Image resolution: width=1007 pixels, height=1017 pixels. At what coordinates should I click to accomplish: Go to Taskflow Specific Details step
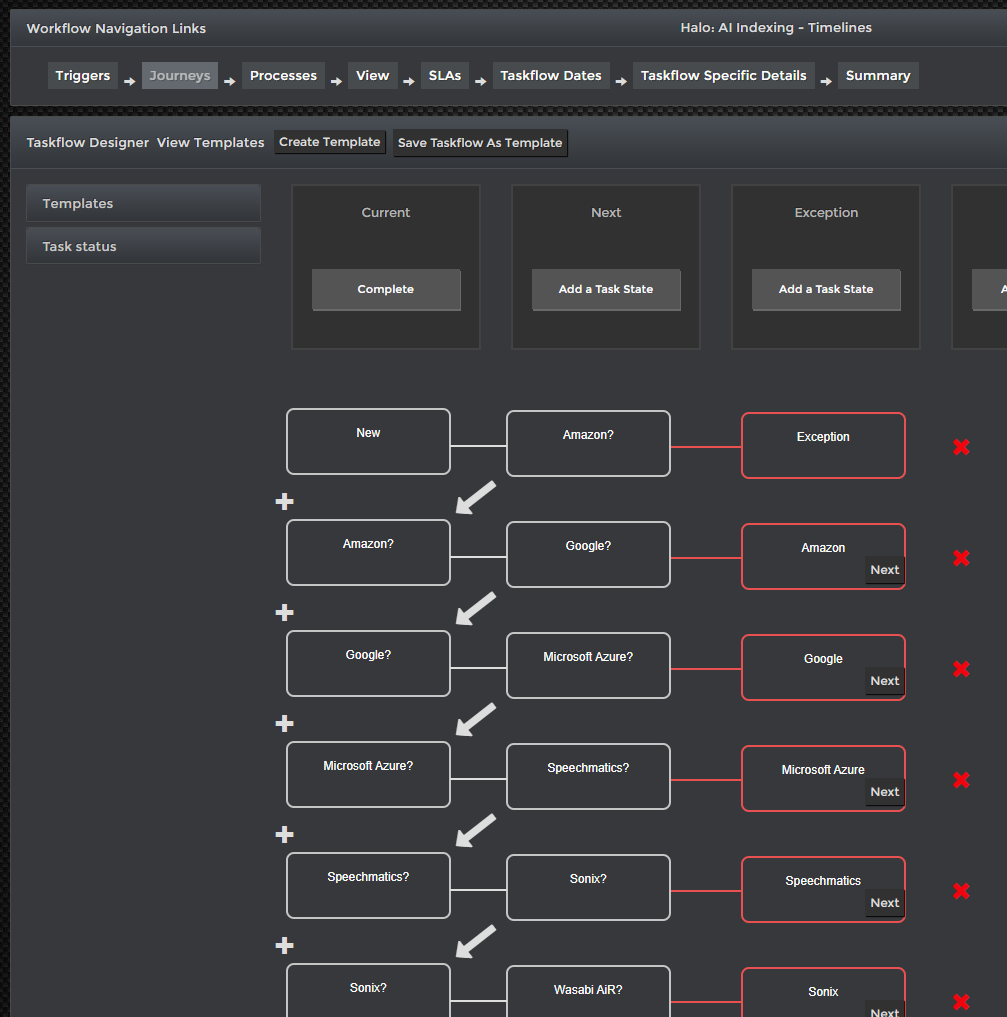pos(724,75)
